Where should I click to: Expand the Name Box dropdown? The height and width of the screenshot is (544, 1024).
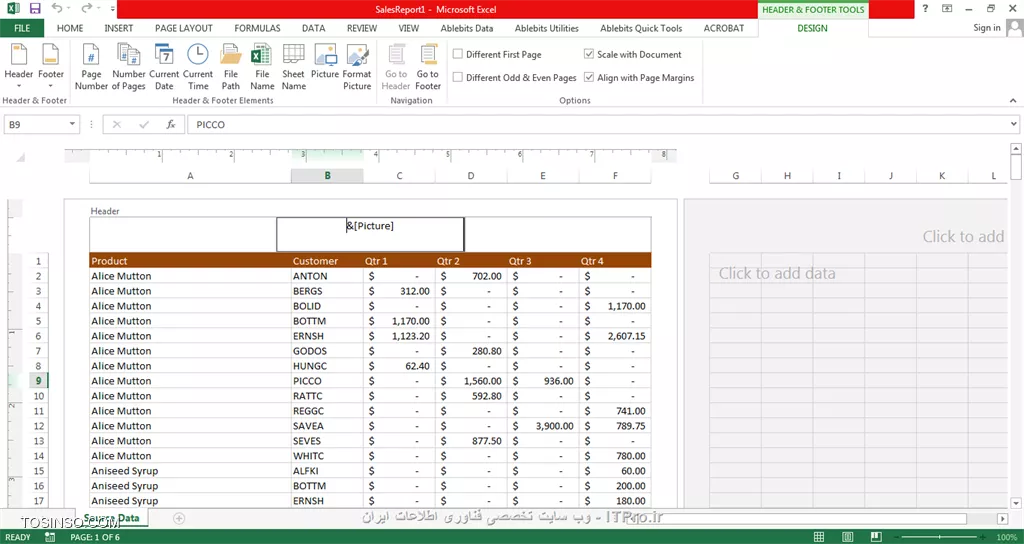72,124
